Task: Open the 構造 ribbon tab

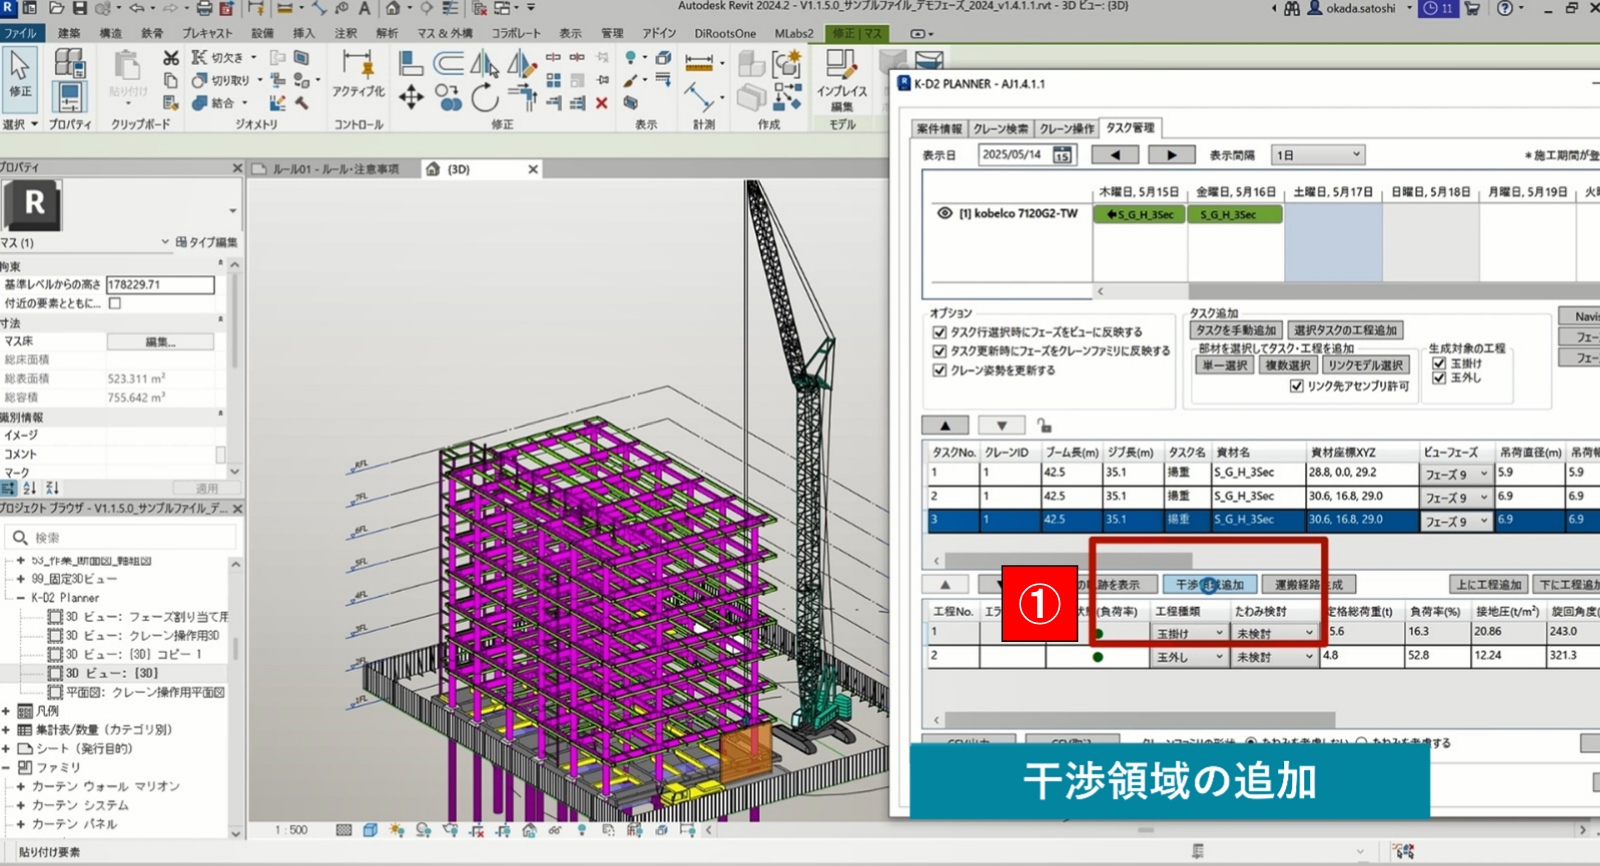Action: (110, 33)
